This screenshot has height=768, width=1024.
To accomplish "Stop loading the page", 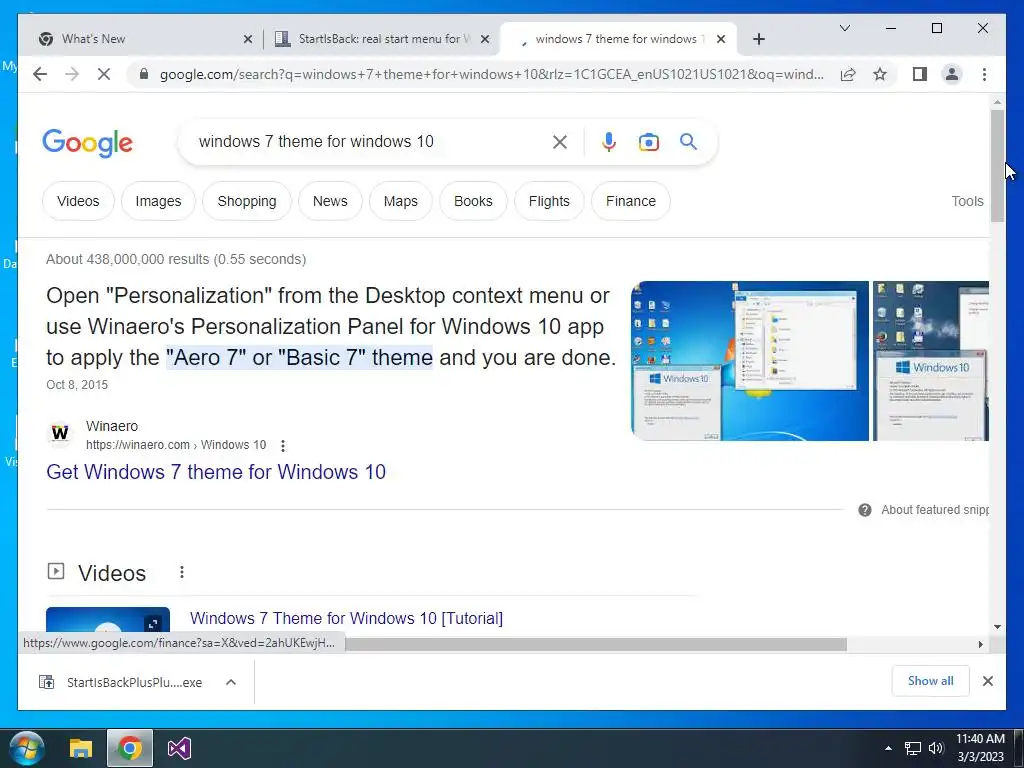I will [104, 74].
